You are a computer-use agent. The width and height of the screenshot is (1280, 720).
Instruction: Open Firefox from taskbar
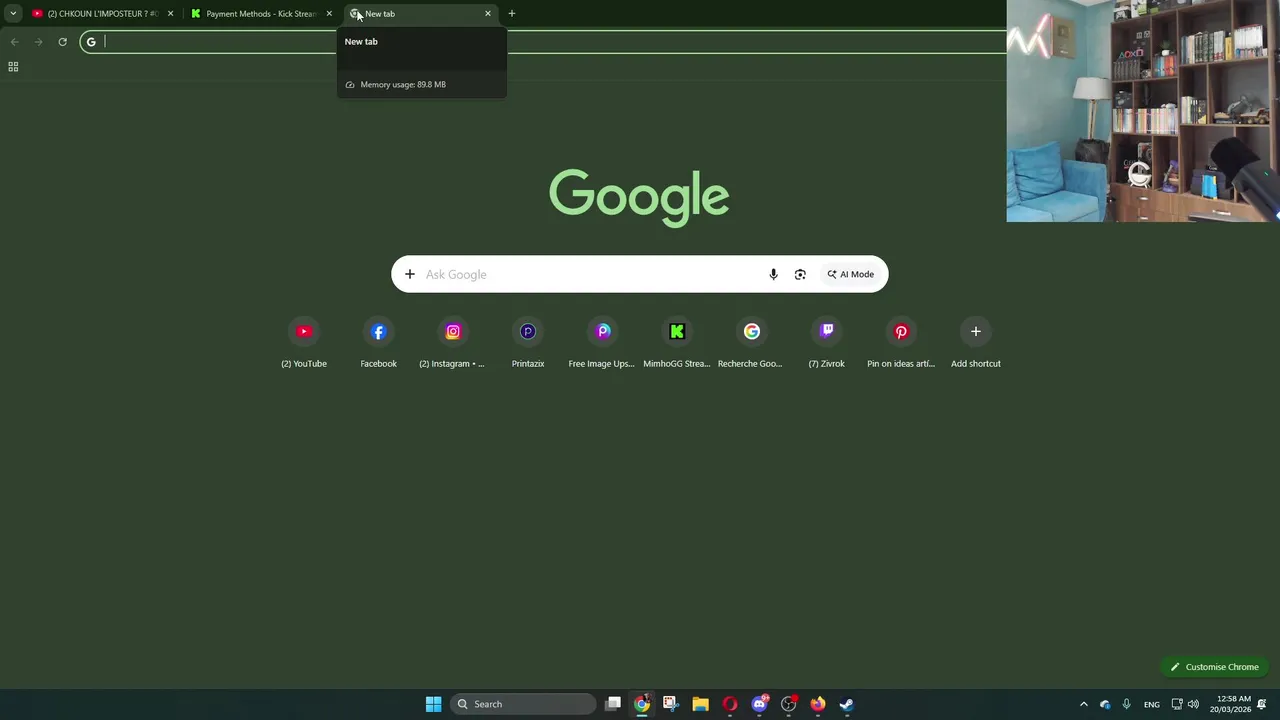pyautogui.click(x=818, y=704)
